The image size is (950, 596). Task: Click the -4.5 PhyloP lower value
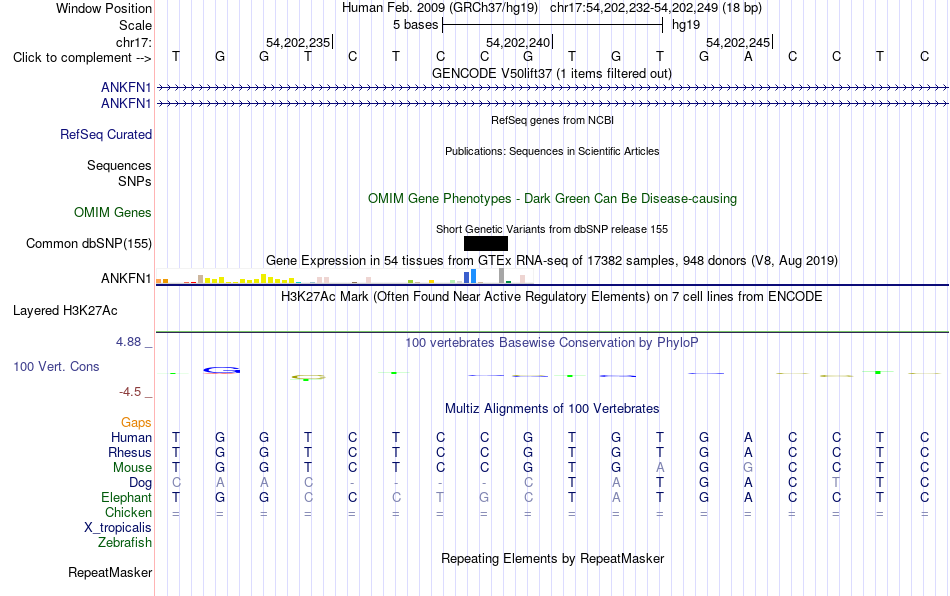[x=130, y=392]
